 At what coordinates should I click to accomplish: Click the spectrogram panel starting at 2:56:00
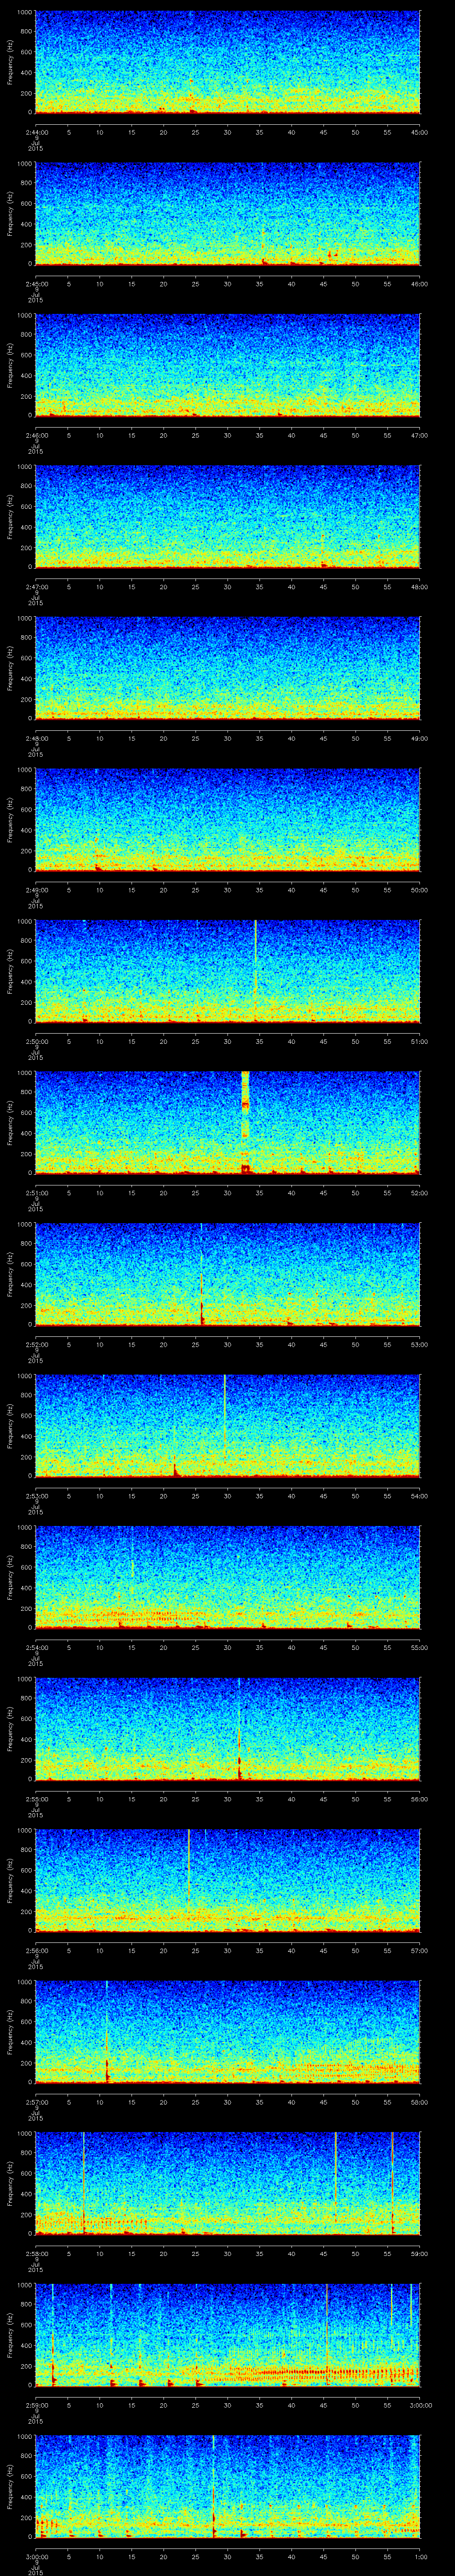tap(228, 1881)
